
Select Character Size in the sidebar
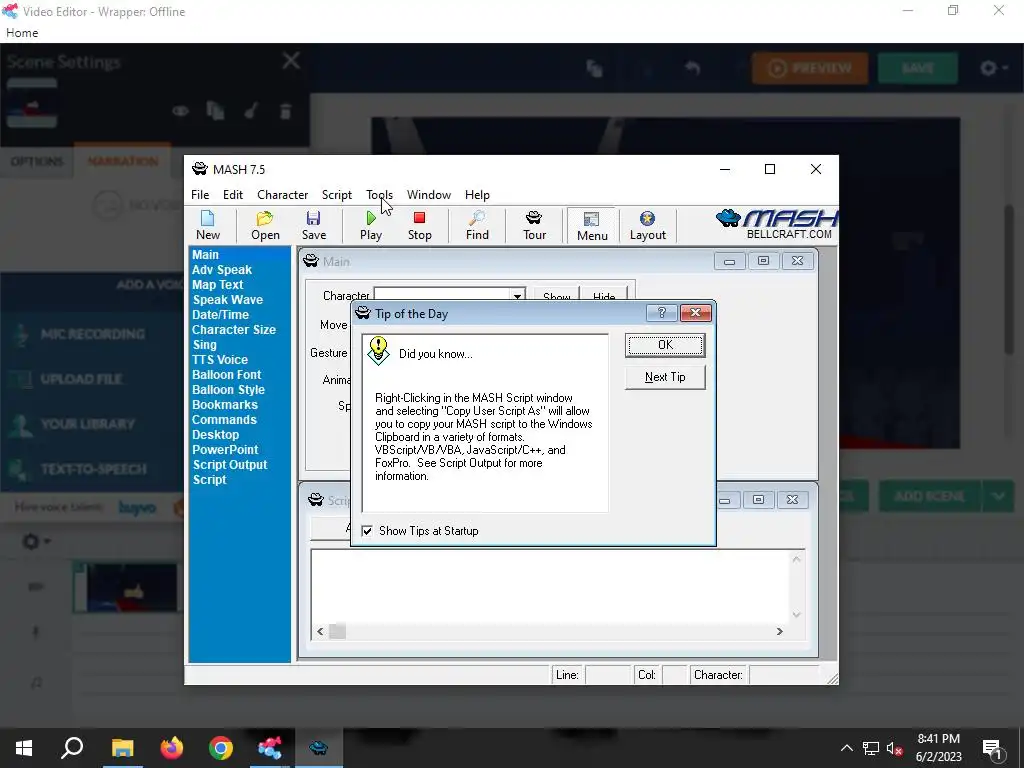(233, 330)
